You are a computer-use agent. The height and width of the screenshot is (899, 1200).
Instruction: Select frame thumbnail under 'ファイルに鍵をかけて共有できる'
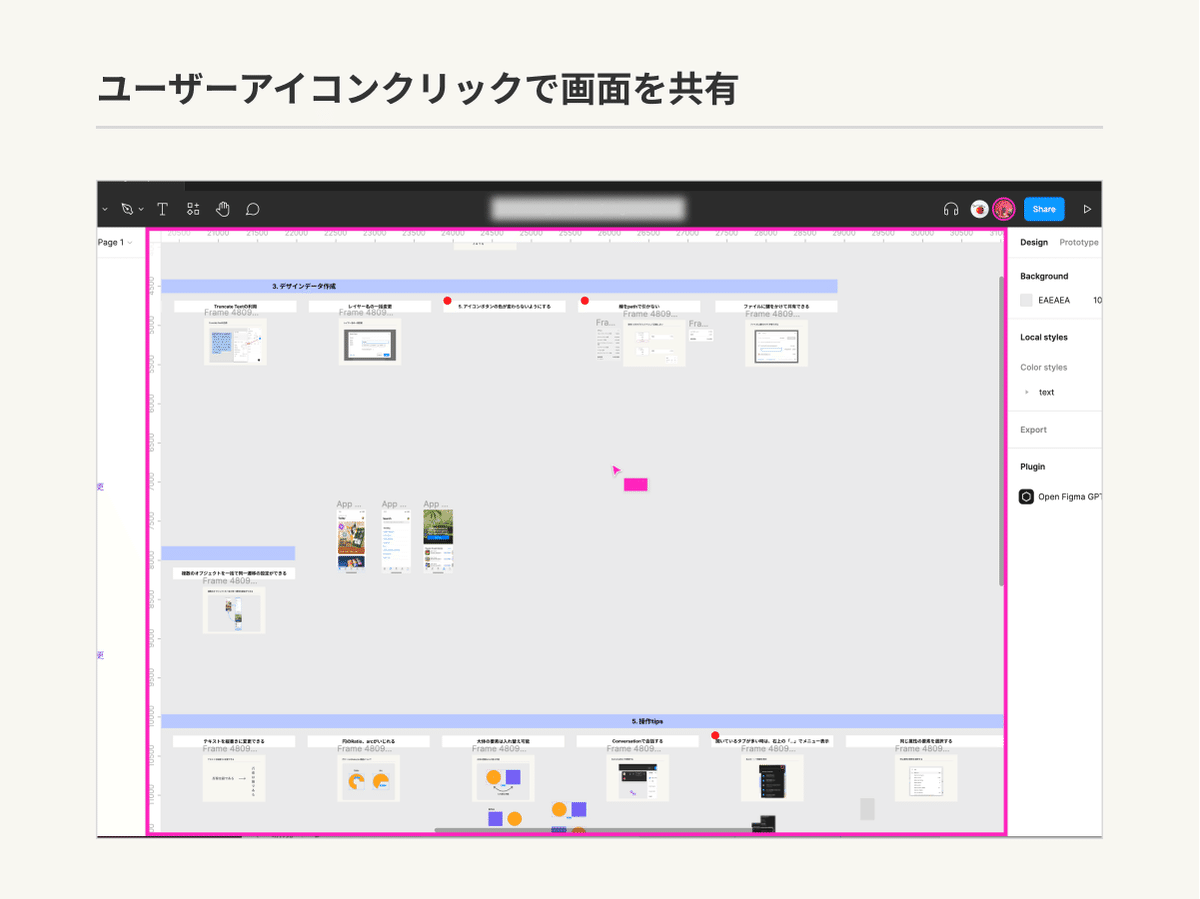[776, 343]
